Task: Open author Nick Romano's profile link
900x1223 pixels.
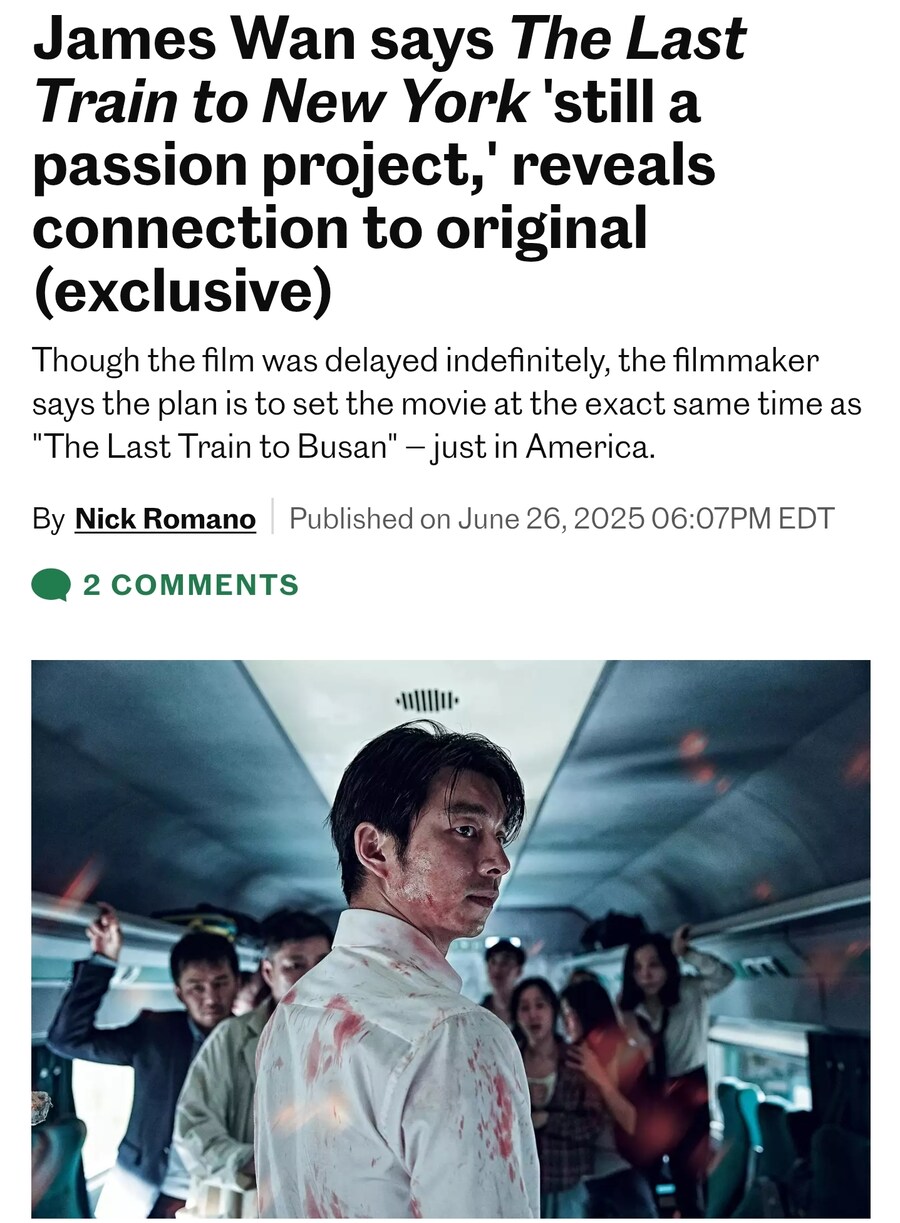Action: 165,519
